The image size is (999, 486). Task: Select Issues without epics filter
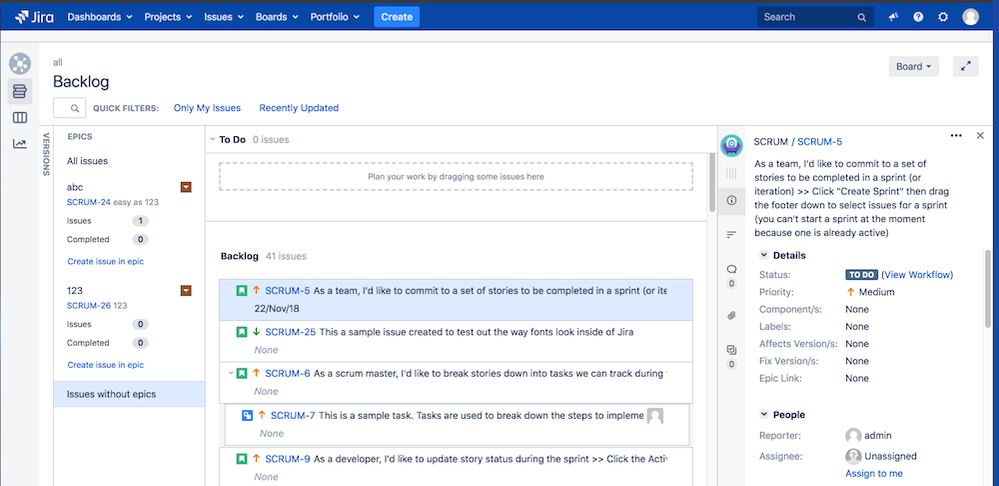129,394
